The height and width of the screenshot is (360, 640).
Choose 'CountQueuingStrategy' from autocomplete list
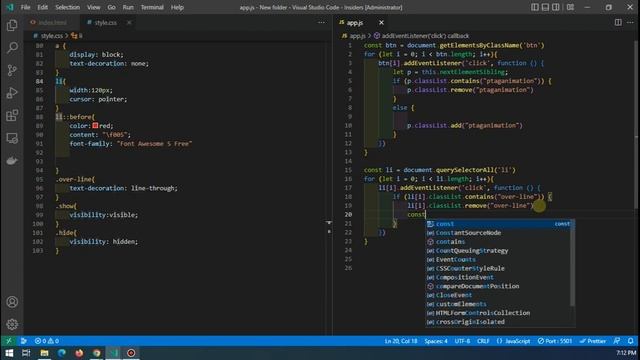coord(498,251)
